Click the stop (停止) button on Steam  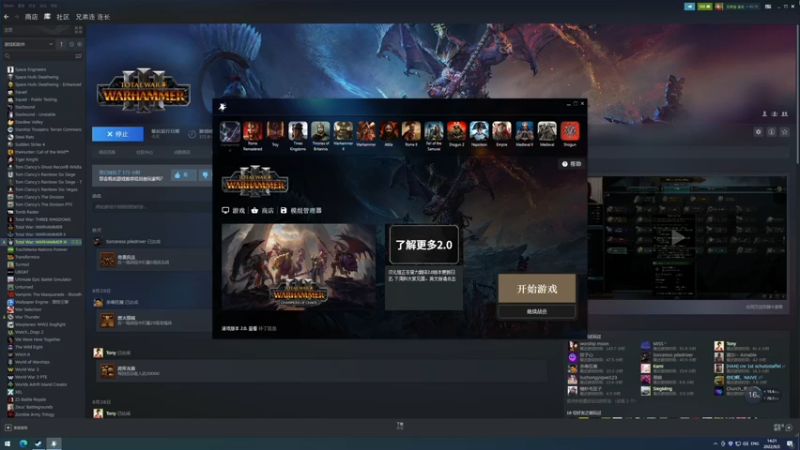pos(117,134)
